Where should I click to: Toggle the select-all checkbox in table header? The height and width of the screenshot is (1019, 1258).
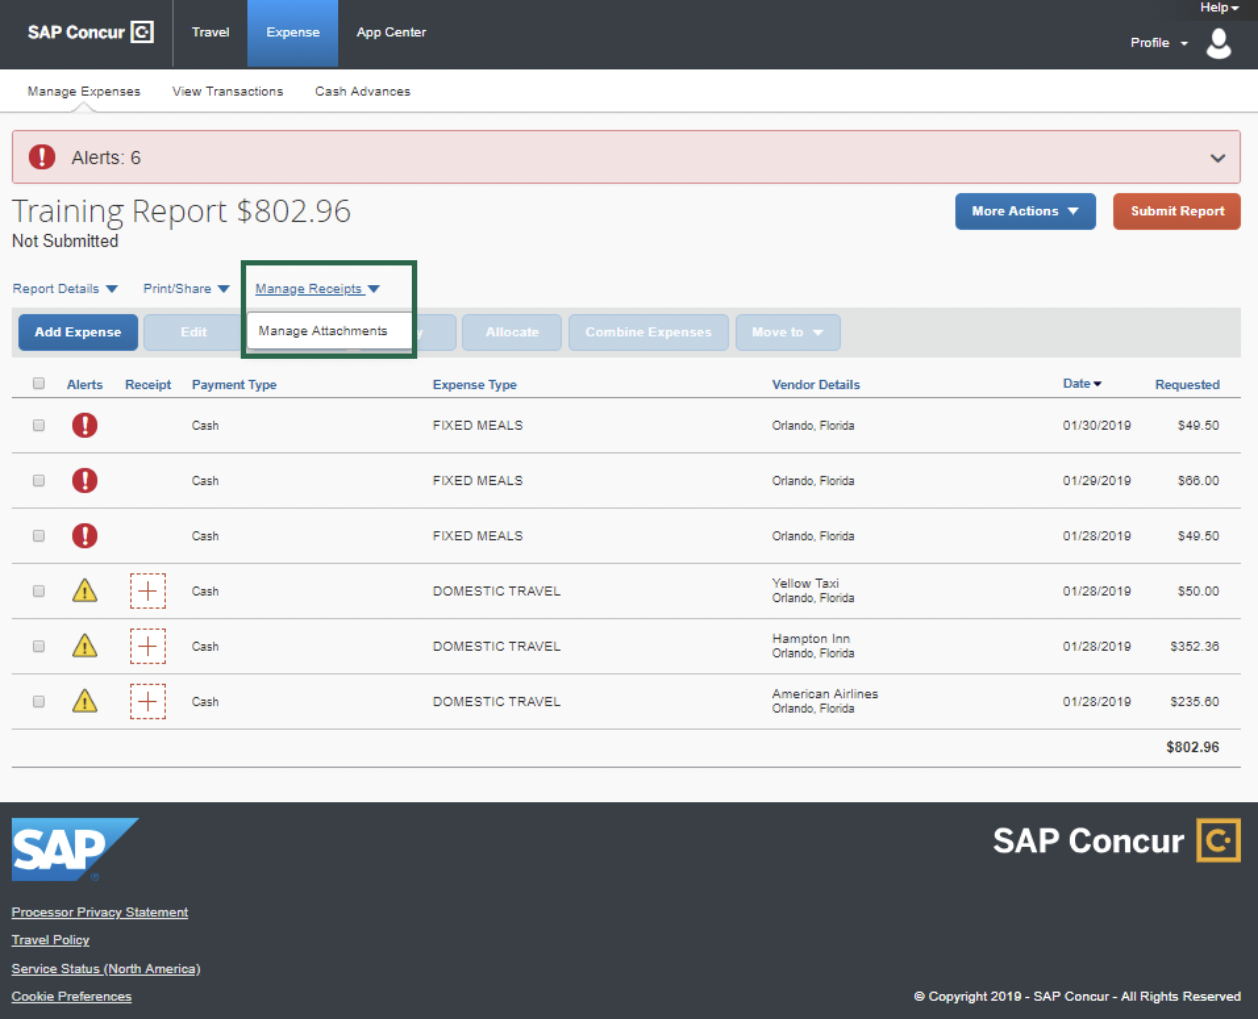point(39,383)
